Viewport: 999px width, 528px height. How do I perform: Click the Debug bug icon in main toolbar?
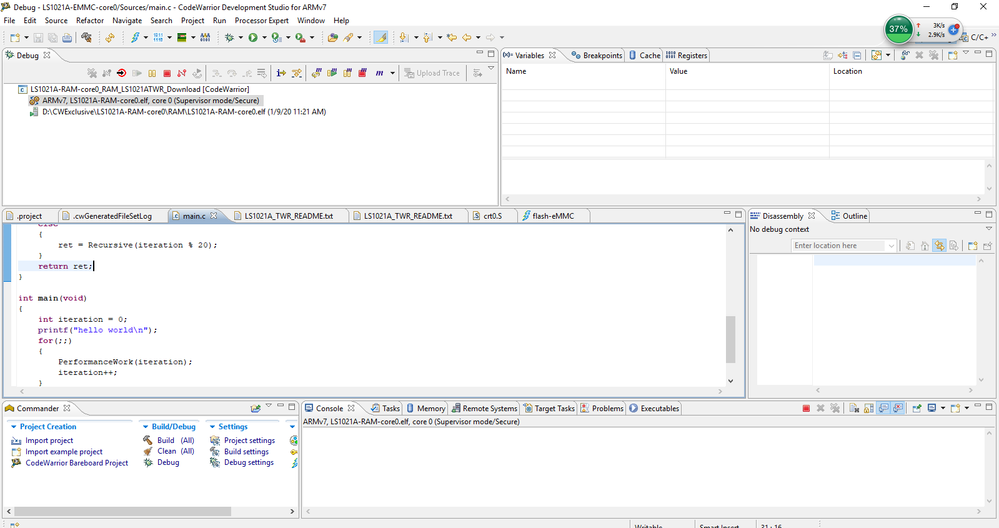(x=229, y=38)
